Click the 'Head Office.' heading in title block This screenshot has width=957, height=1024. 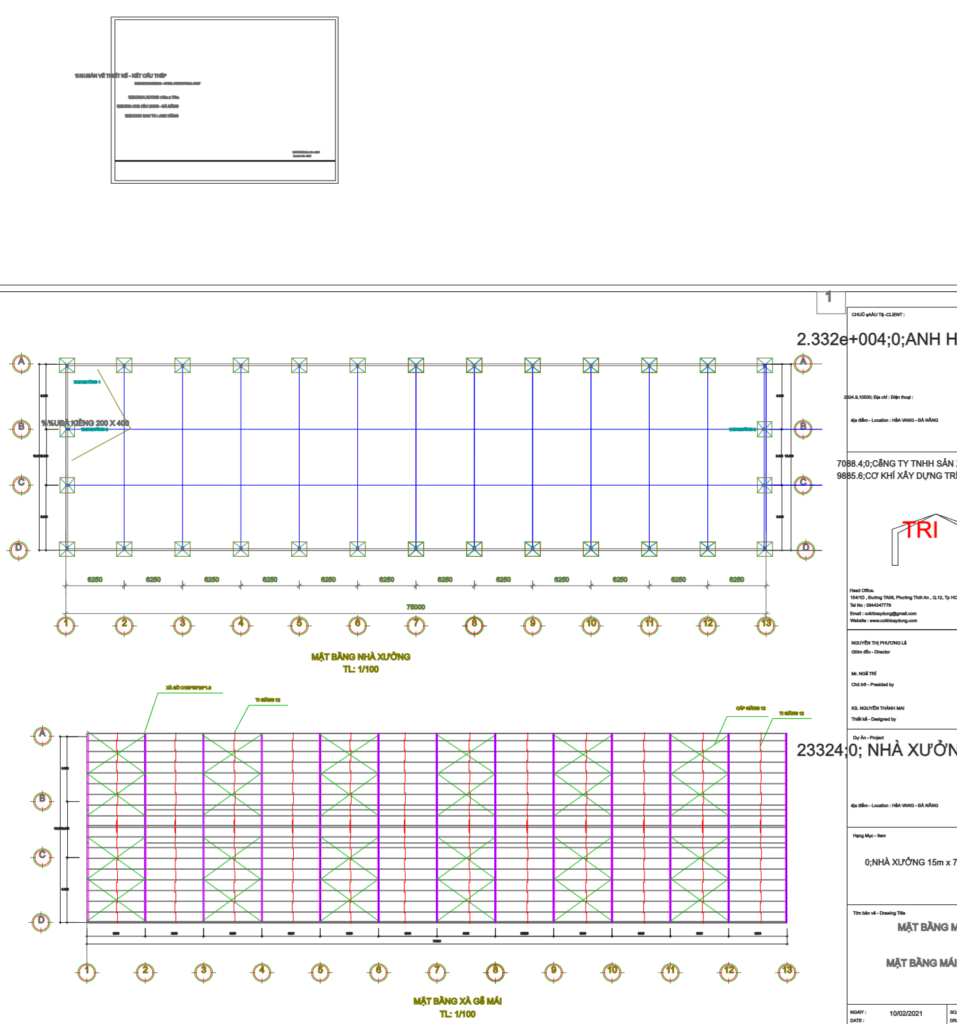pyautogui.click(x=862, y=590)
